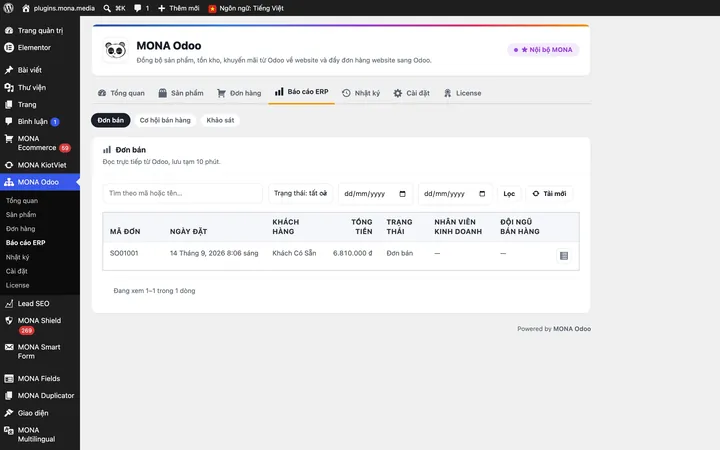Open the Báo cáo ERP submenu item
Viewport: 720px width, 450px height.
pyautogui.click(x=26, y=242)
